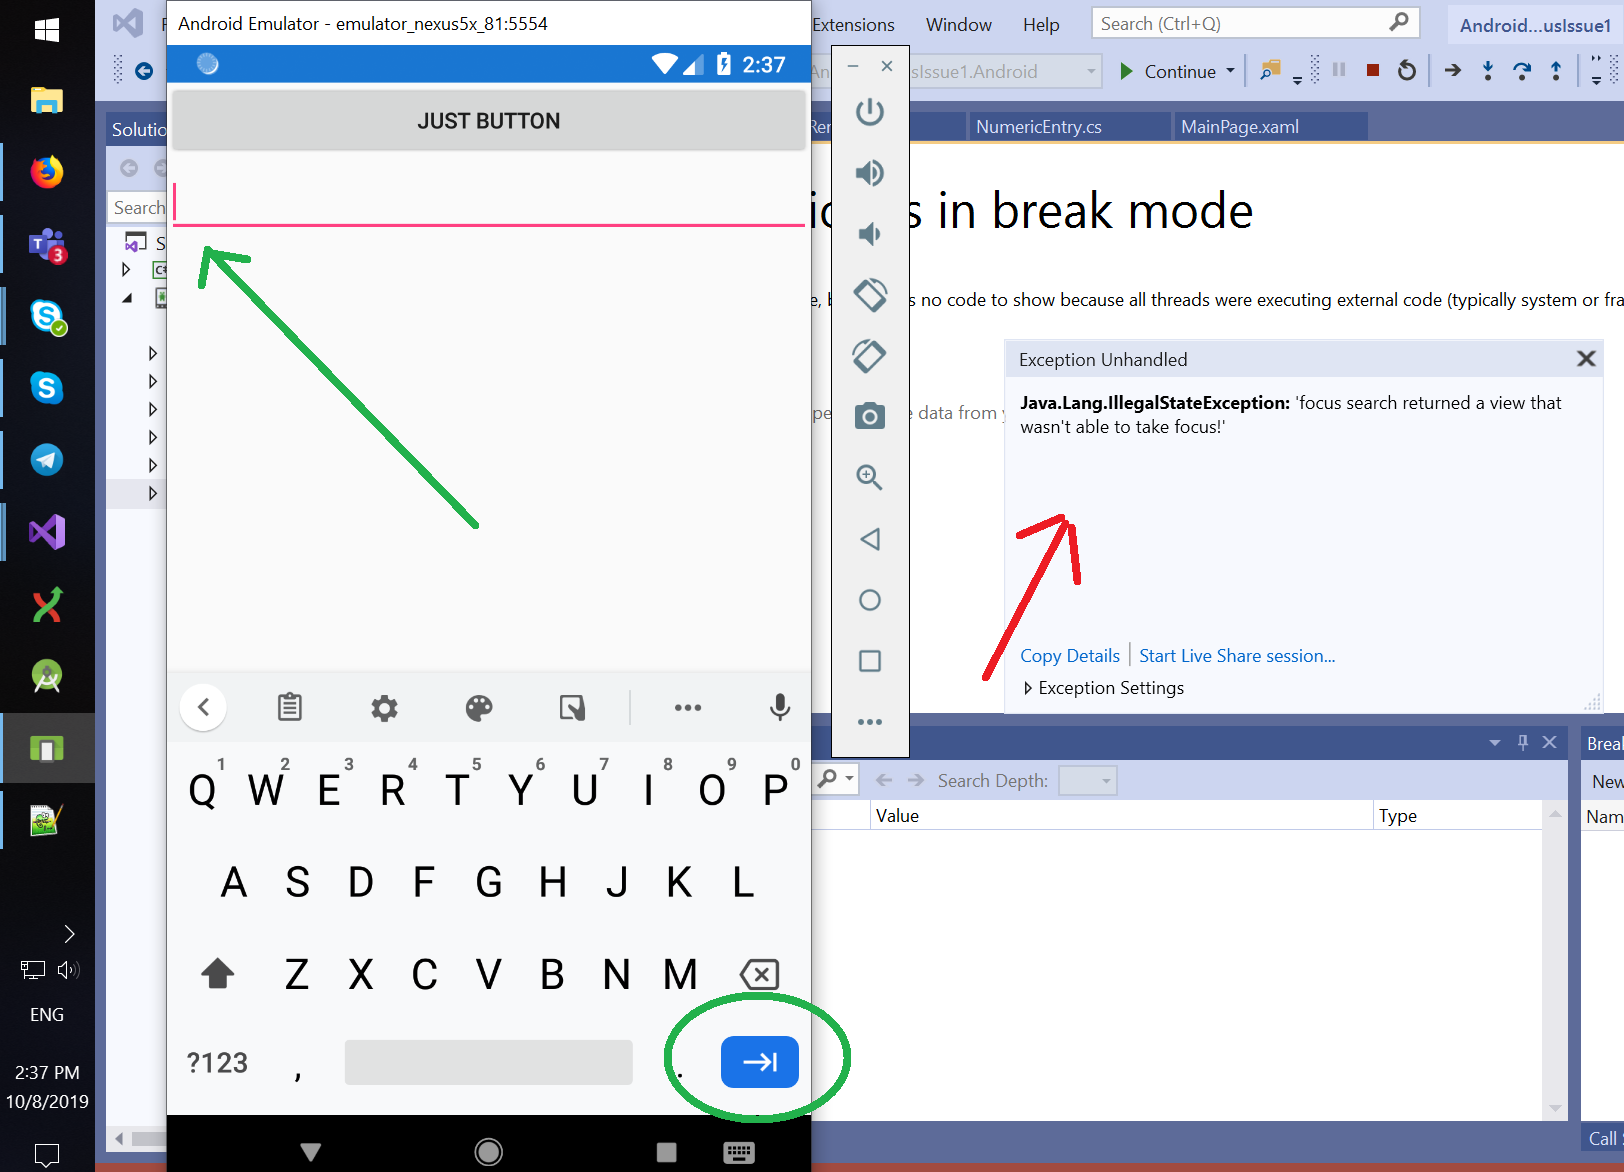Open the Help menu
This screenshot has height=1172, width=1624.
click(1041, 25)
